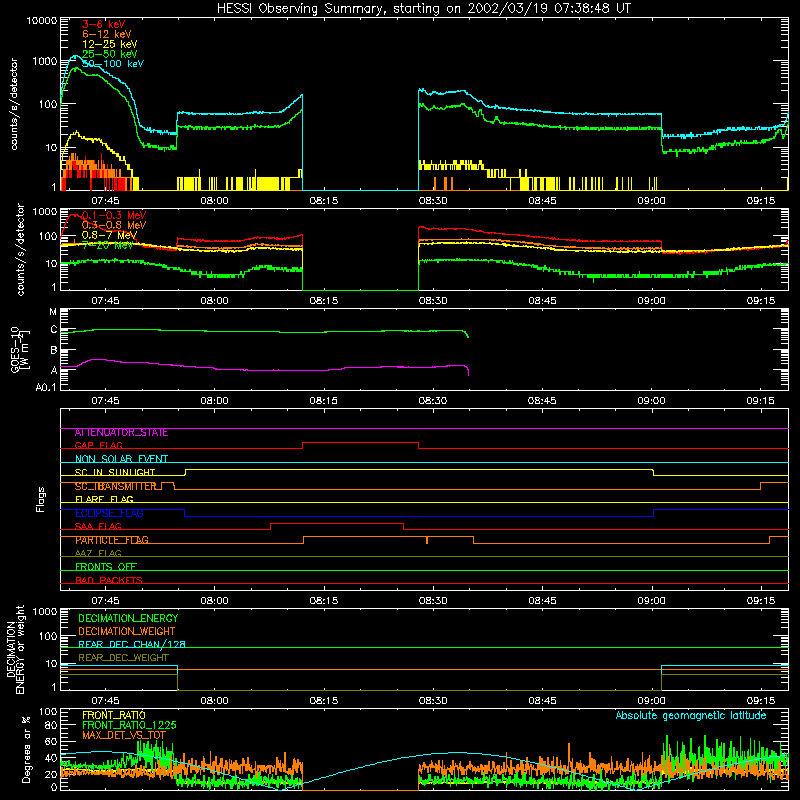Click the NON_SOLAR_EVENT flag label

[x=121, y=459]
